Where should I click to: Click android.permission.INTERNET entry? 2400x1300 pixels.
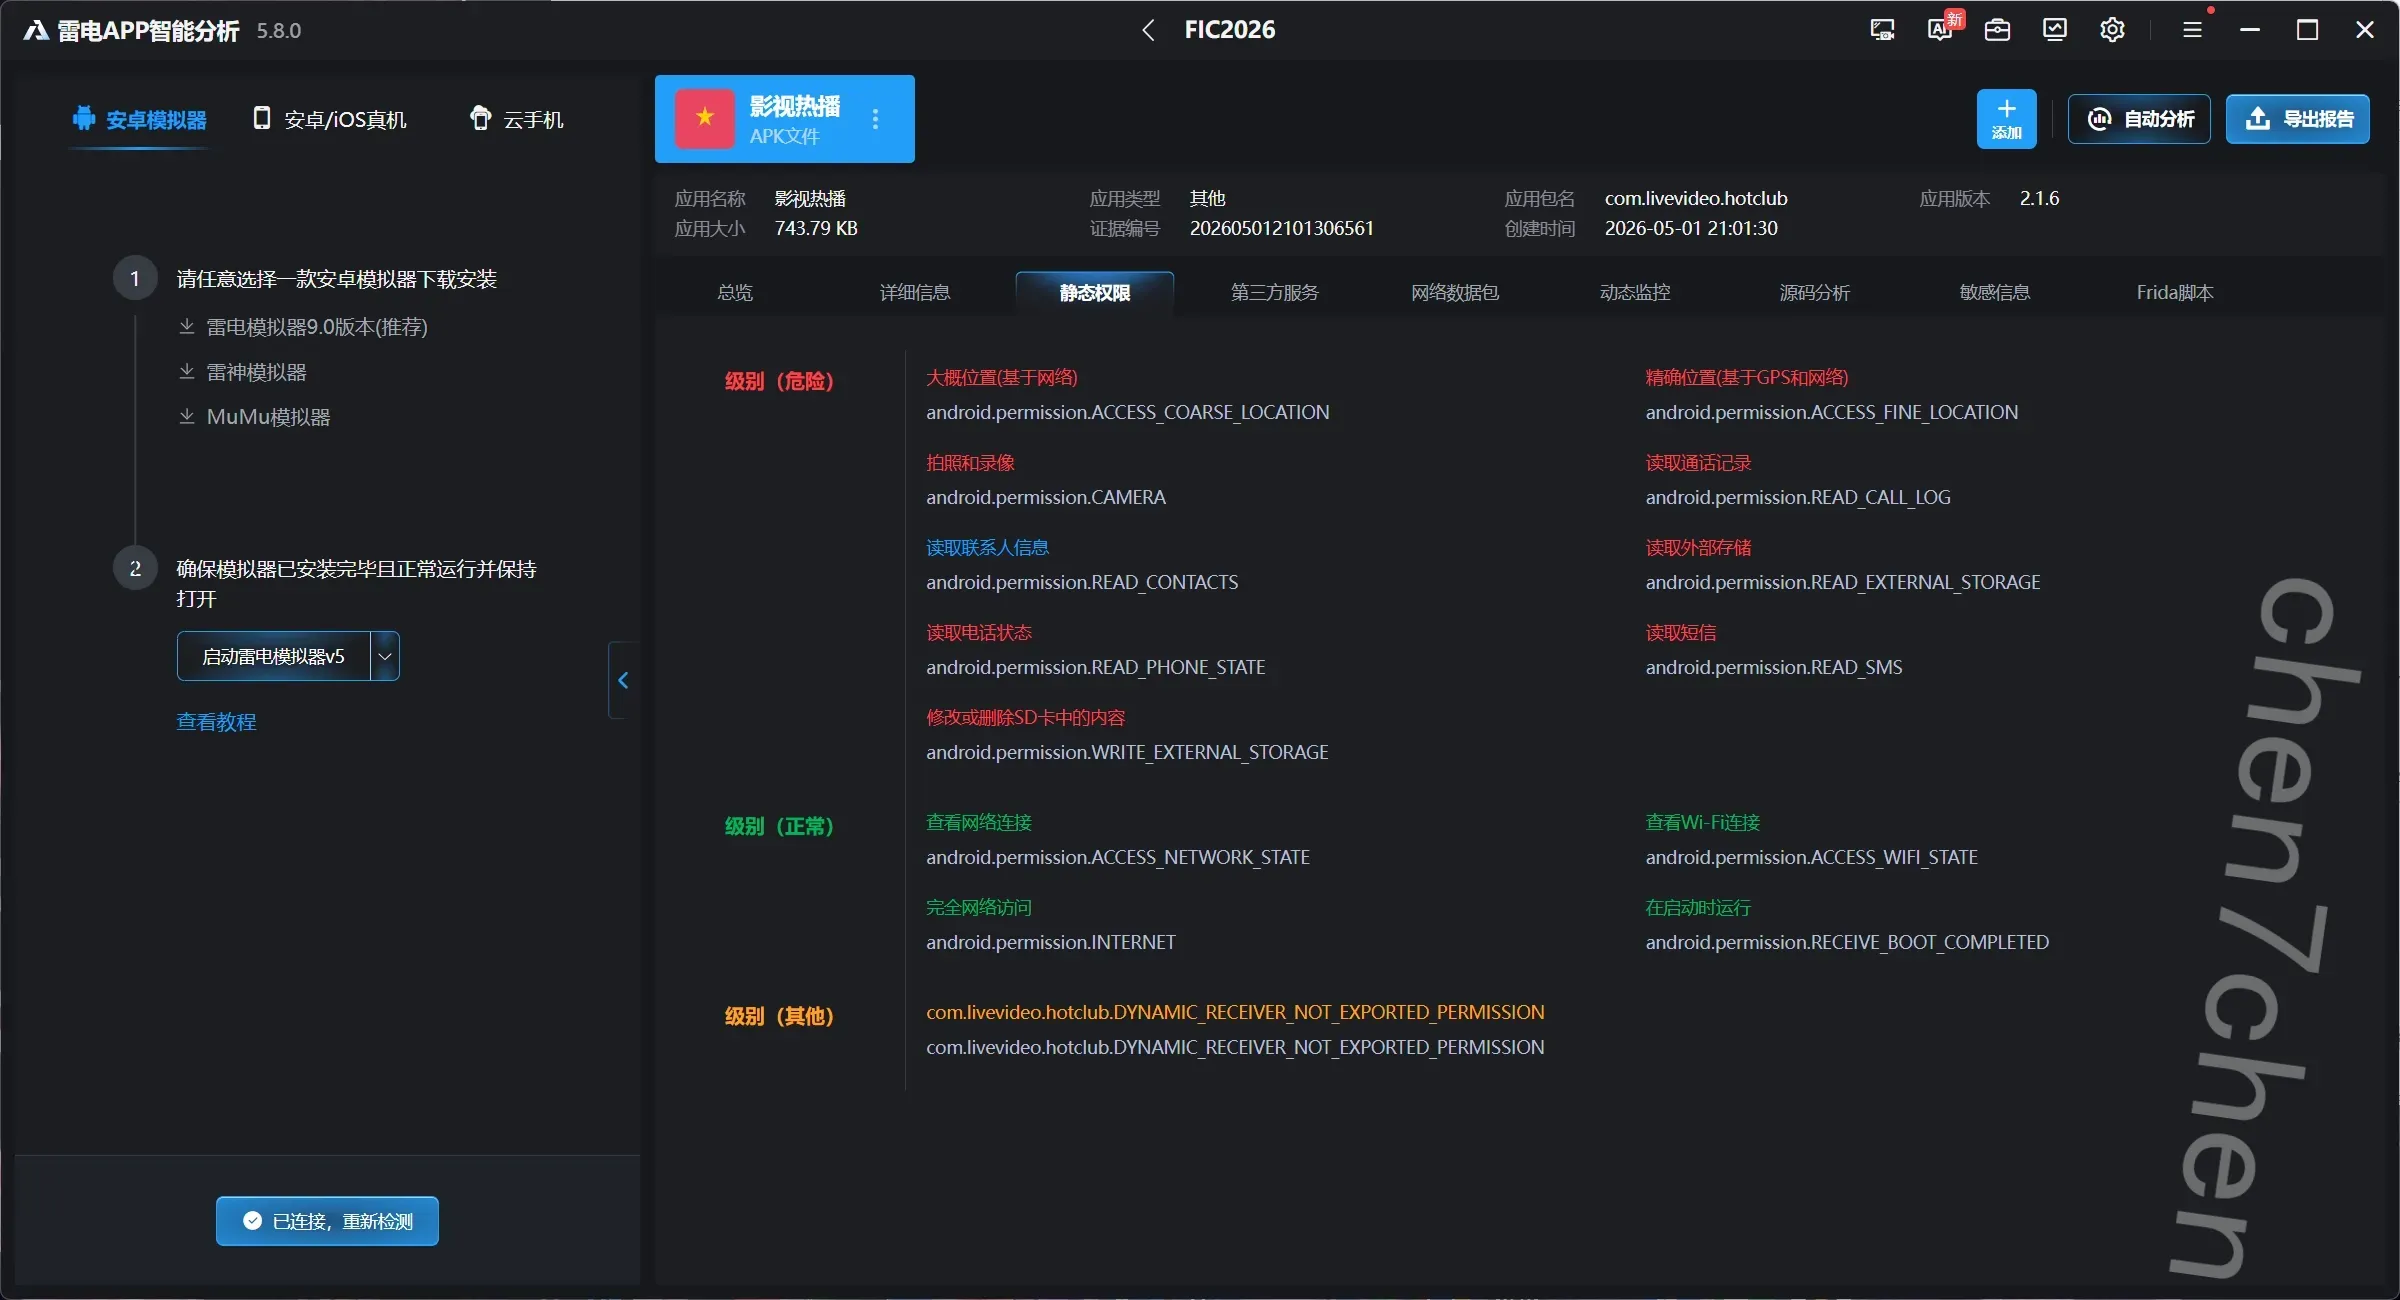point(1051,942)
